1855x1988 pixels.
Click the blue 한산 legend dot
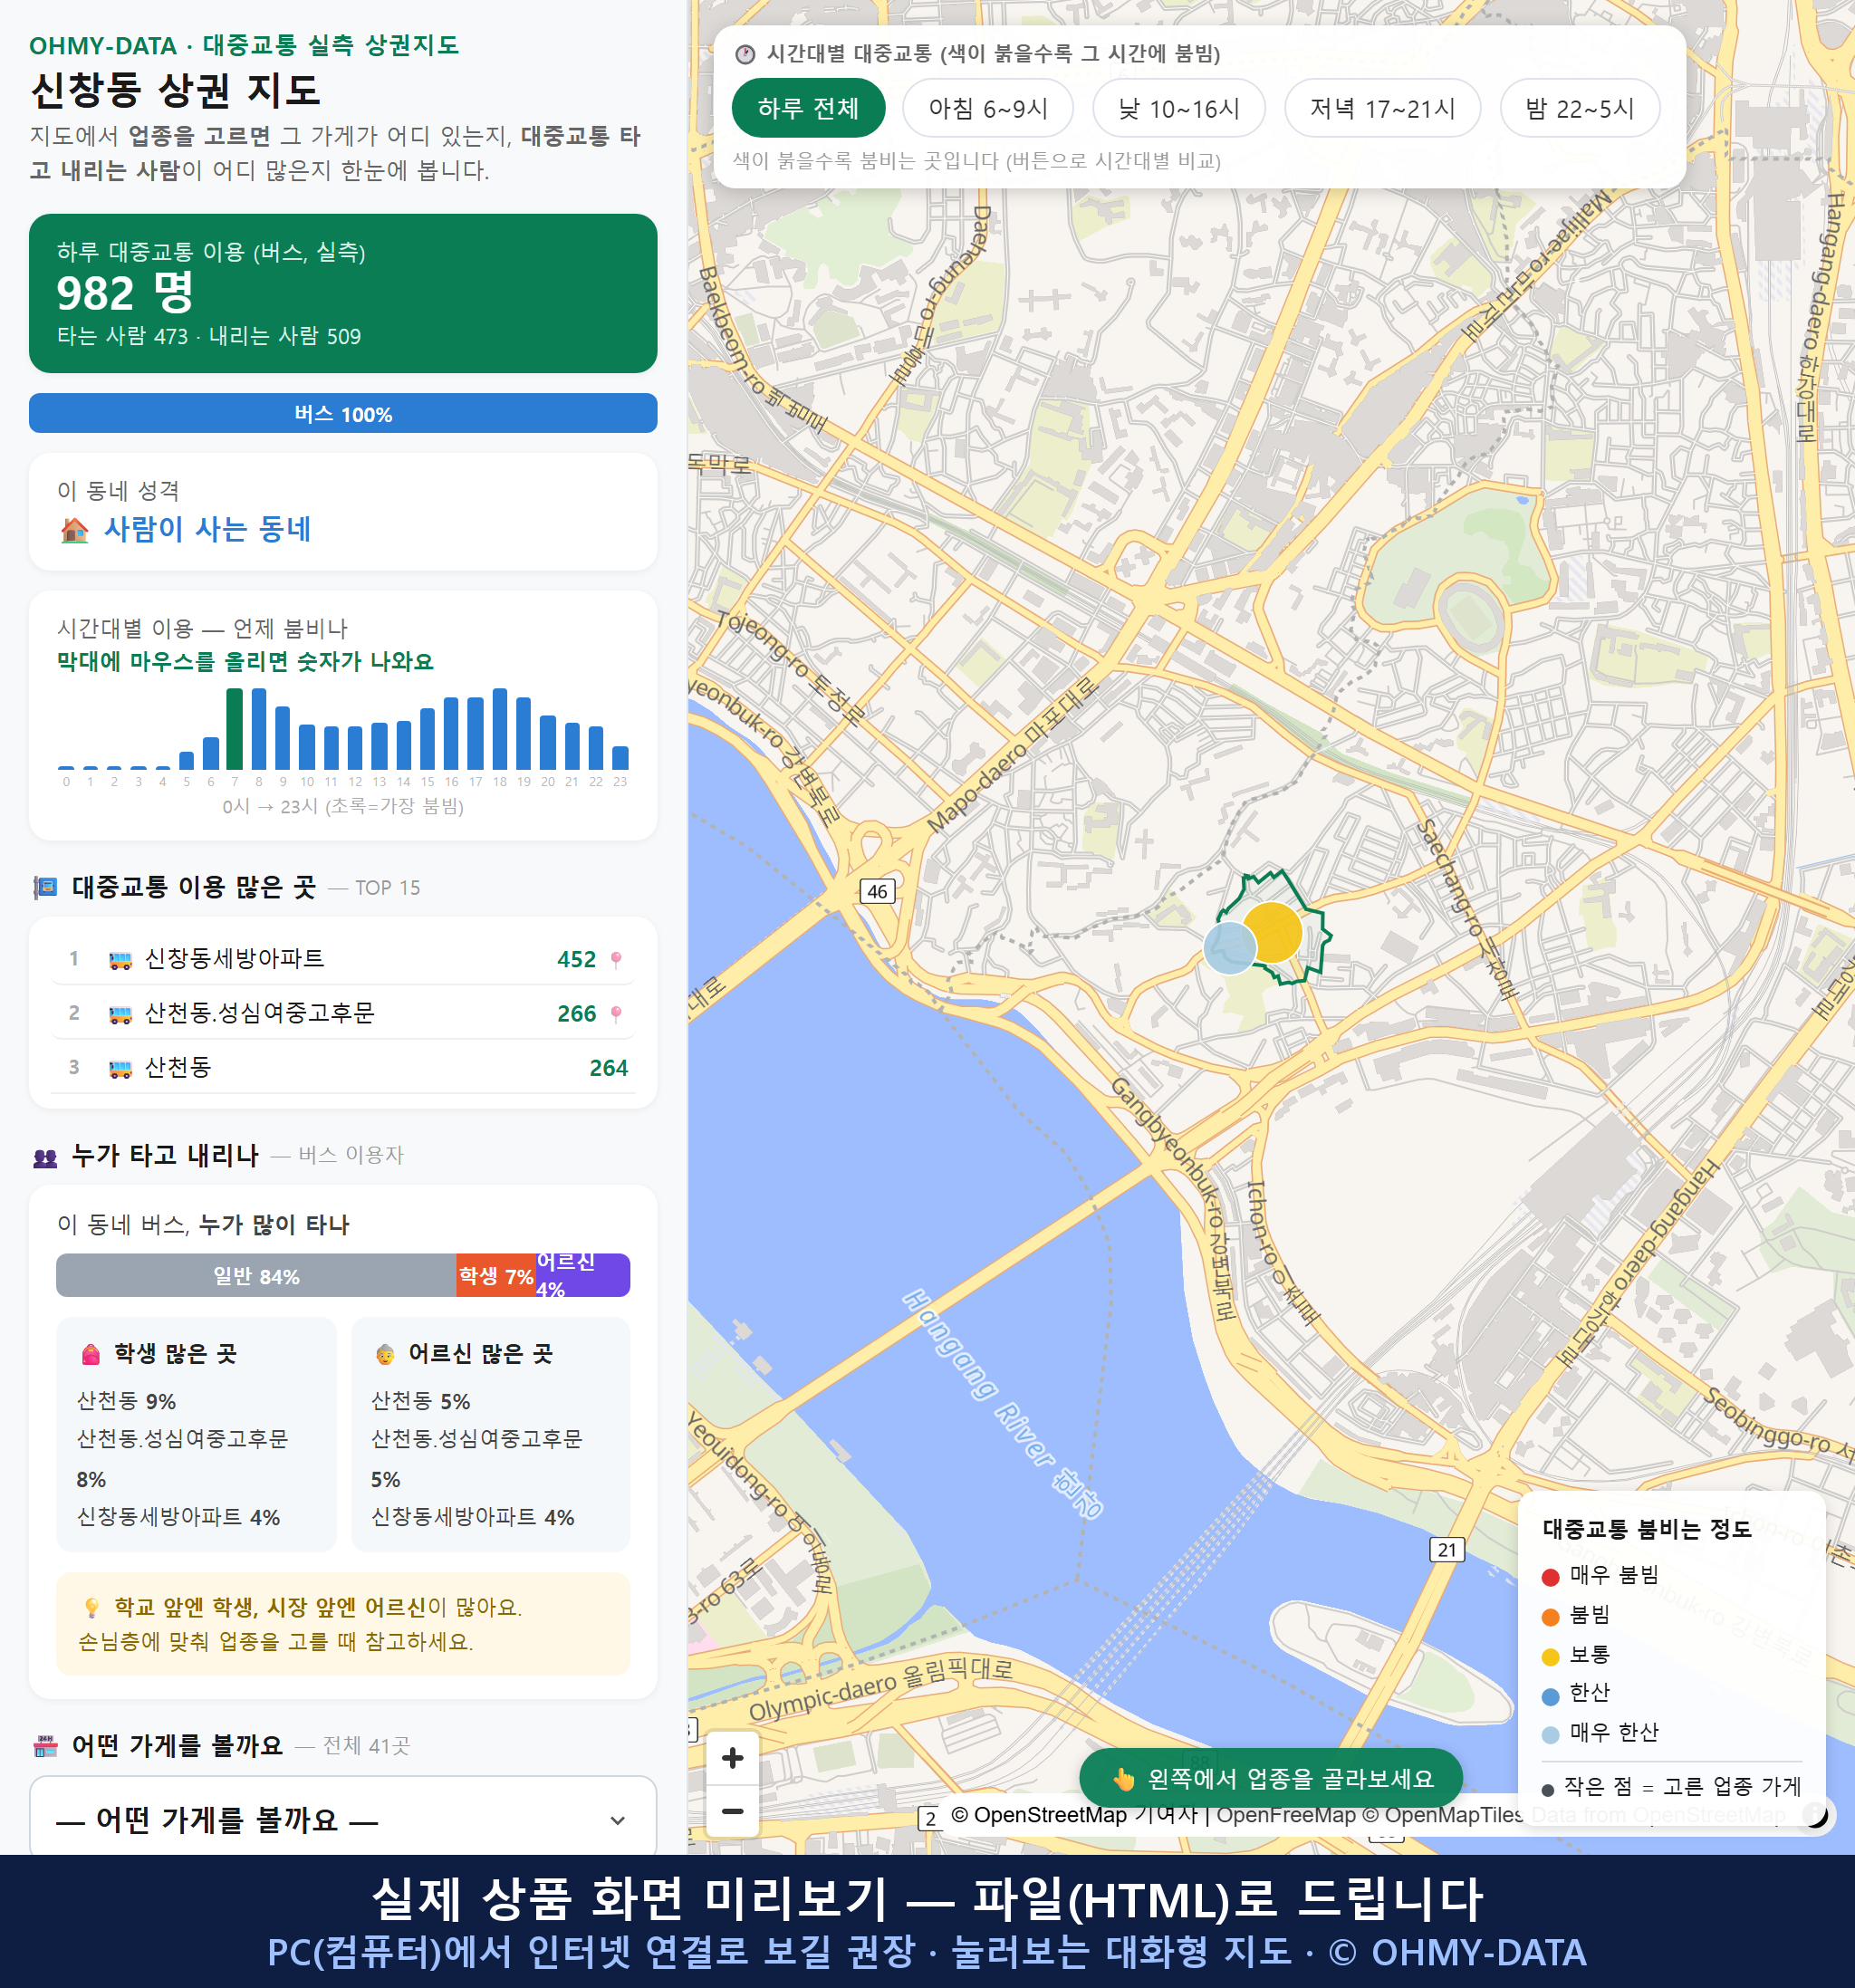coord(1550,1696)
